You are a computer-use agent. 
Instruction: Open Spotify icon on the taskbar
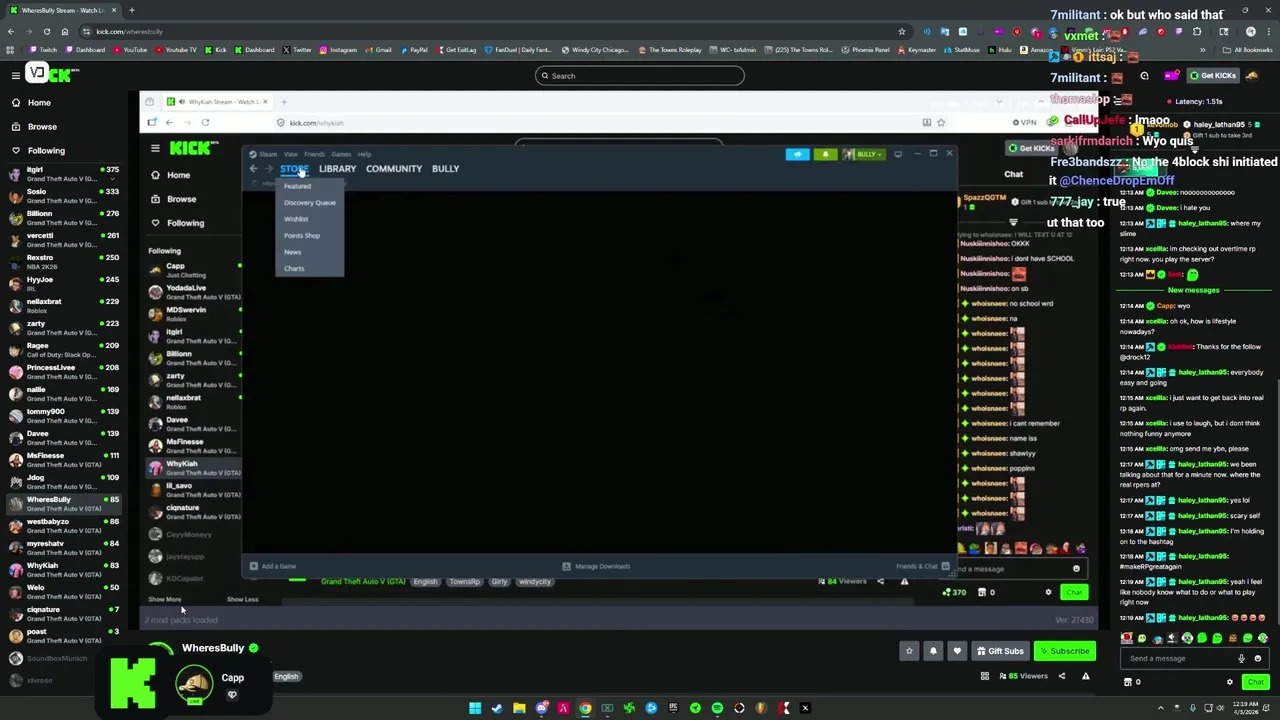(717, 708)
